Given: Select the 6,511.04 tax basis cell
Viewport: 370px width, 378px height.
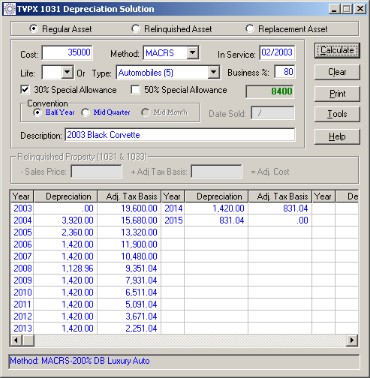Looking at the screenshot, I should tap(129, 293).
